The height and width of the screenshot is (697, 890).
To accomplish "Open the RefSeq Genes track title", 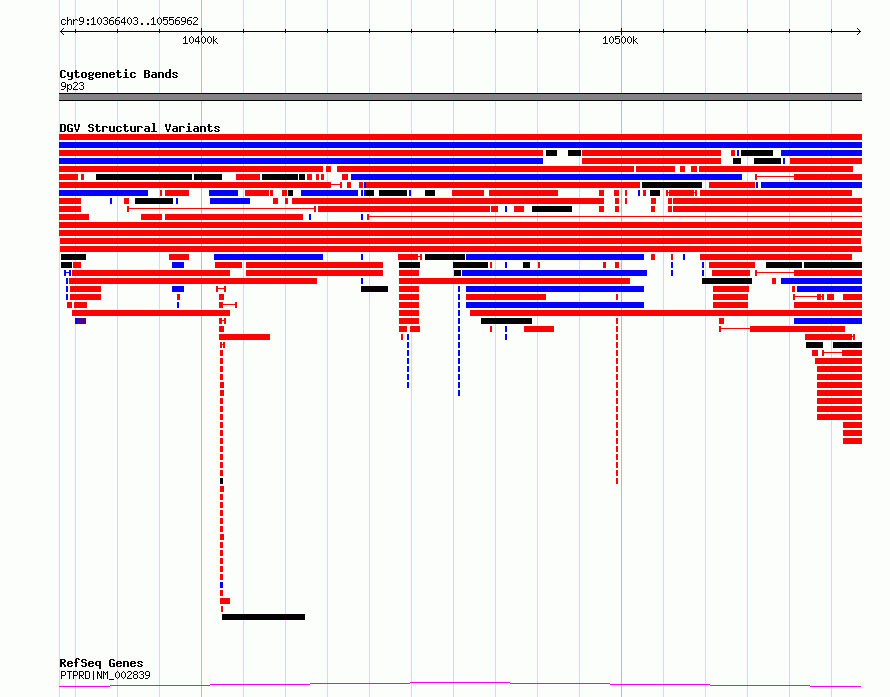I will point(101,663).
